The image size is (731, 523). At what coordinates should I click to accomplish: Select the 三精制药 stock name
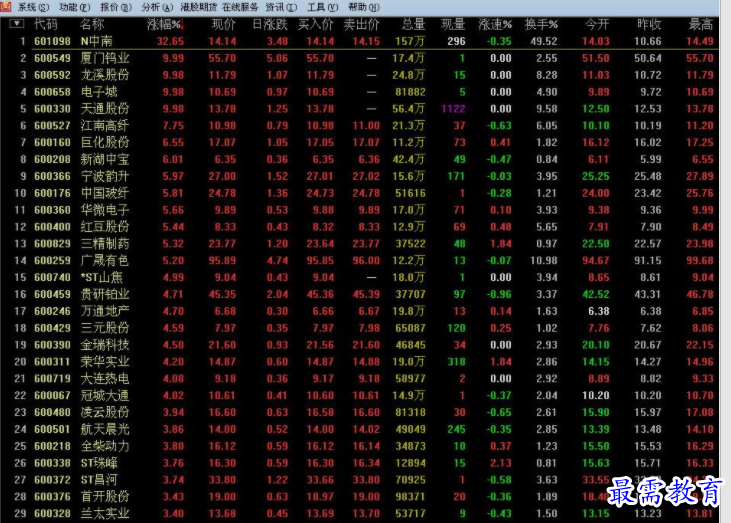pyautogui.click(x=105, y=243)
